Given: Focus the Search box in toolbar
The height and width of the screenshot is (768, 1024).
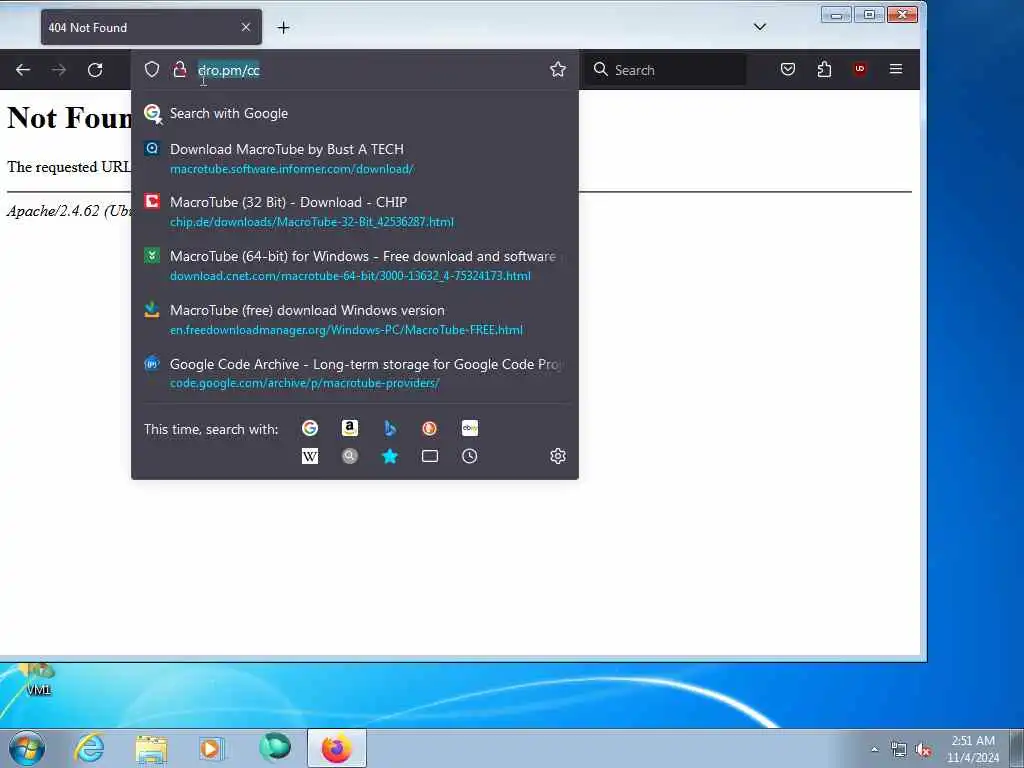Looking at the screenshot, I should tap(663, 70).
